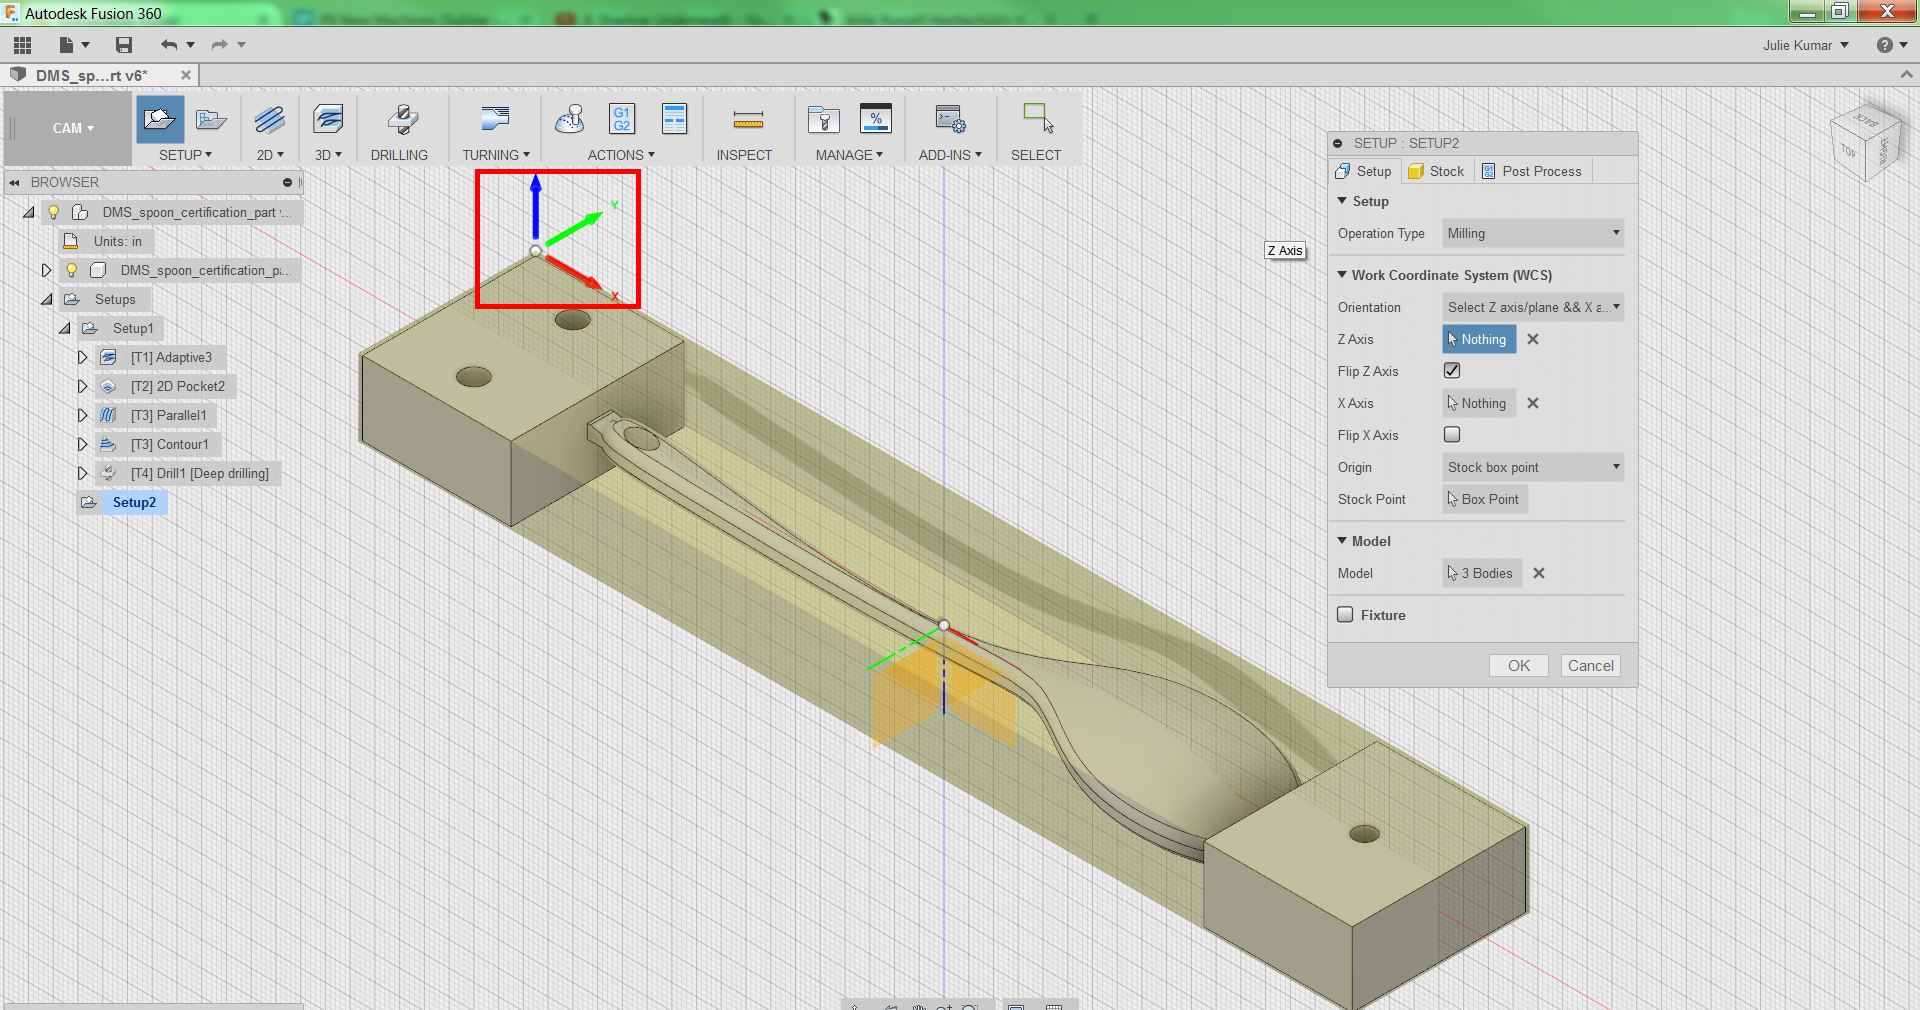Click Cancel in the Setup dialog

pos(1590,666)
